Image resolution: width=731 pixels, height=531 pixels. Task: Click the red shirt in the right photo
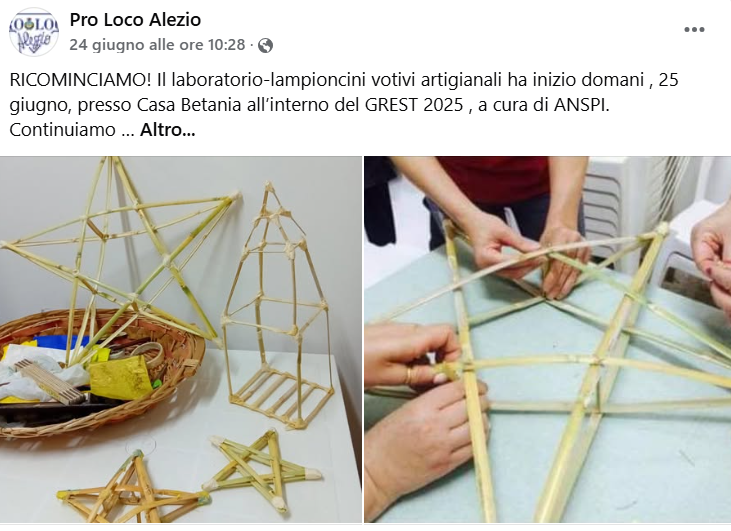tap(493, 179)
